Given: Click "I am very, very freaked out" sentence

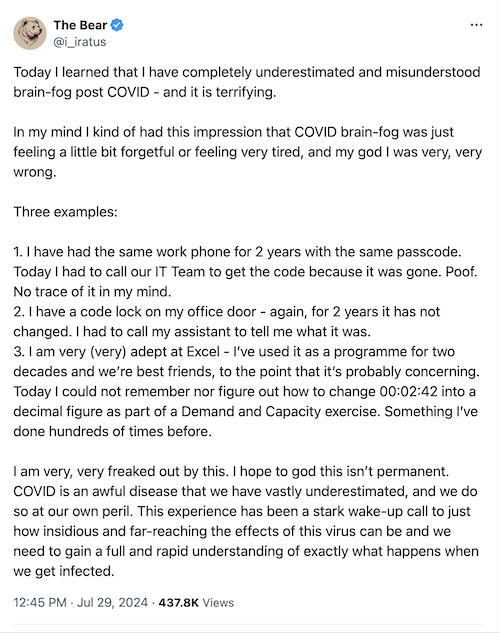Looking at the screenshot, I should [231, 471].
